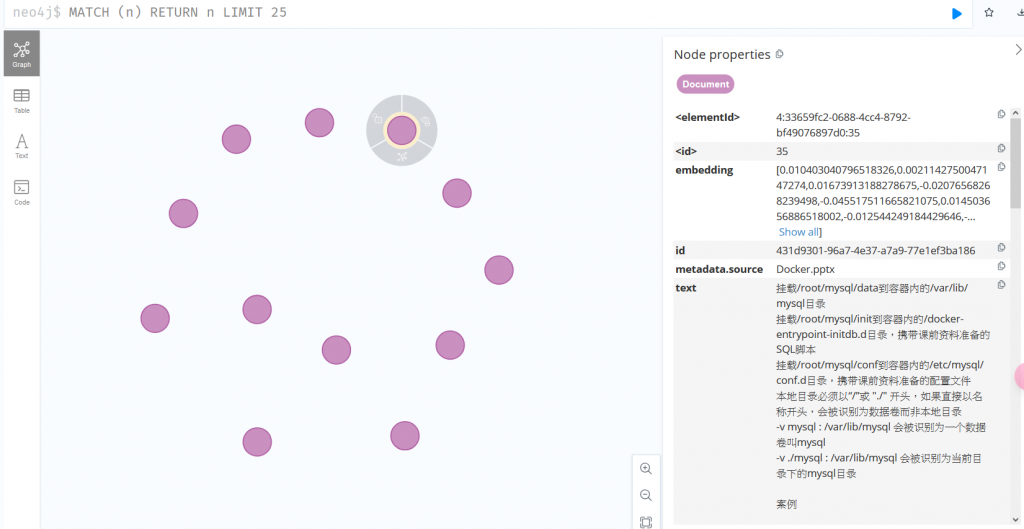The height and width of the screenshot is (529, 1024).
Task: Copy the embedding property value
Action: click(x=1001, y=167)
